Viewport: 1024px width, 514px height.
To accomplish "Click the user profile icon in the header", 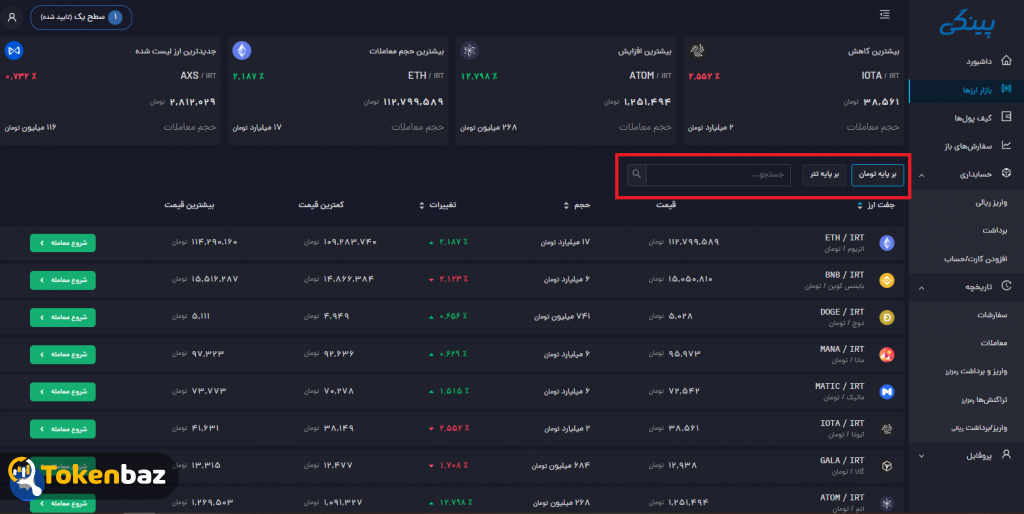I will coord(12,18).
